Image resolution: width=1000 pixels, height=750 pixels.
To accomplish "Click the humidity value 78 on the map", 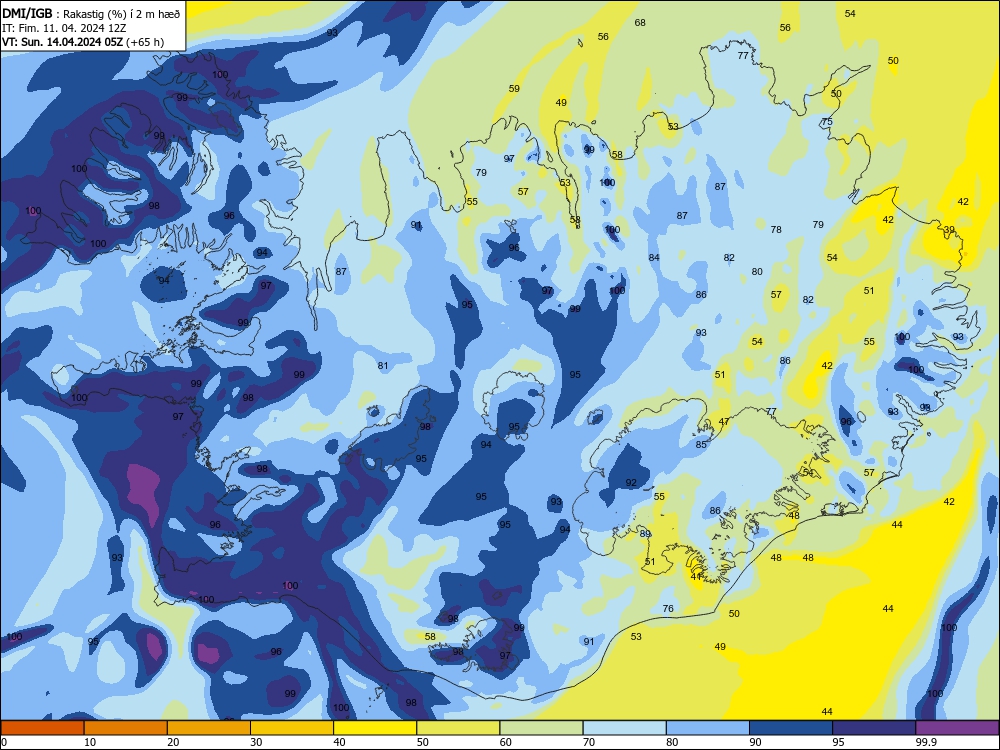I will pos(776,230).
